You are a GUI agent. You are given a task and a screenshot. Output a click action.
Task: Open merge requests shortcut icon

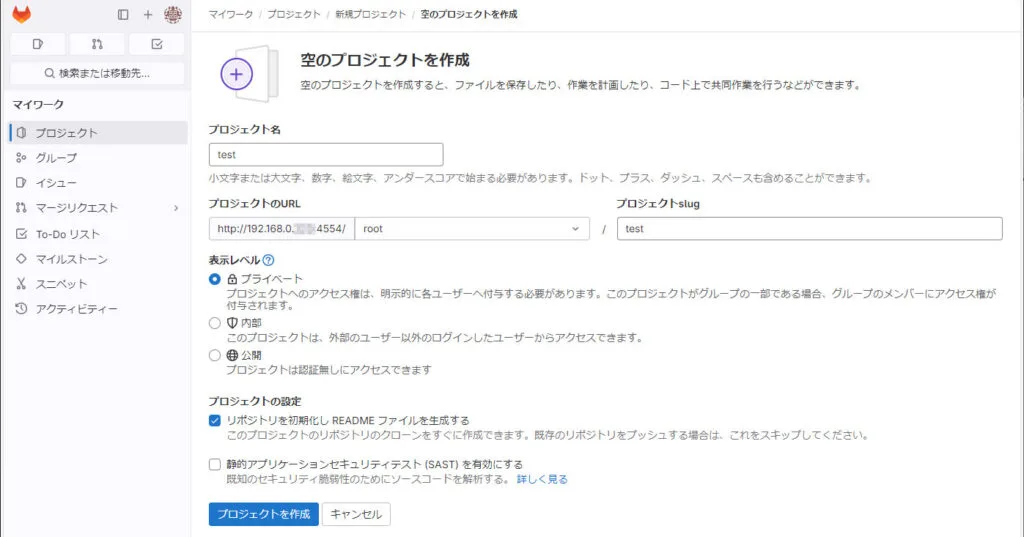[x=97, y=44]
